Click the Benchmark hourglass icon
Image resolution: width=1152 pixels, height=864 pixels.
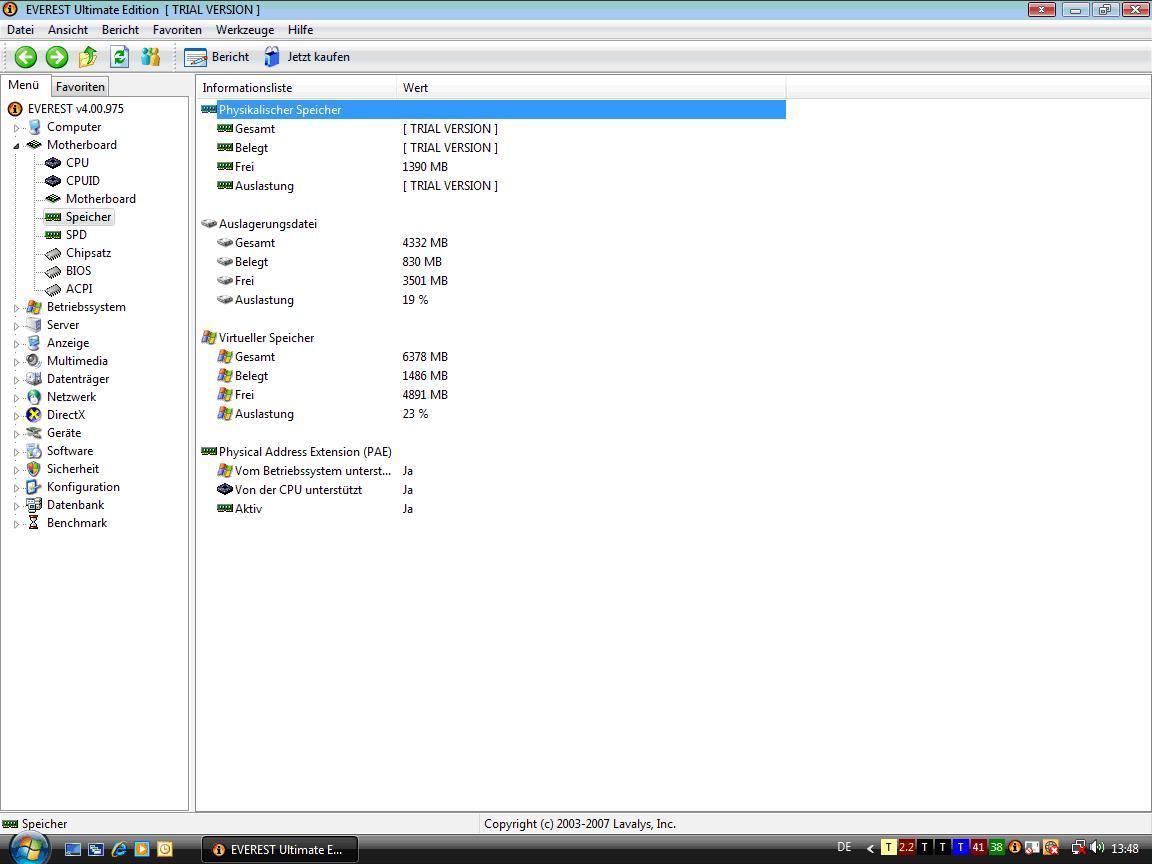pyautogui.click(x=34, y=523)
